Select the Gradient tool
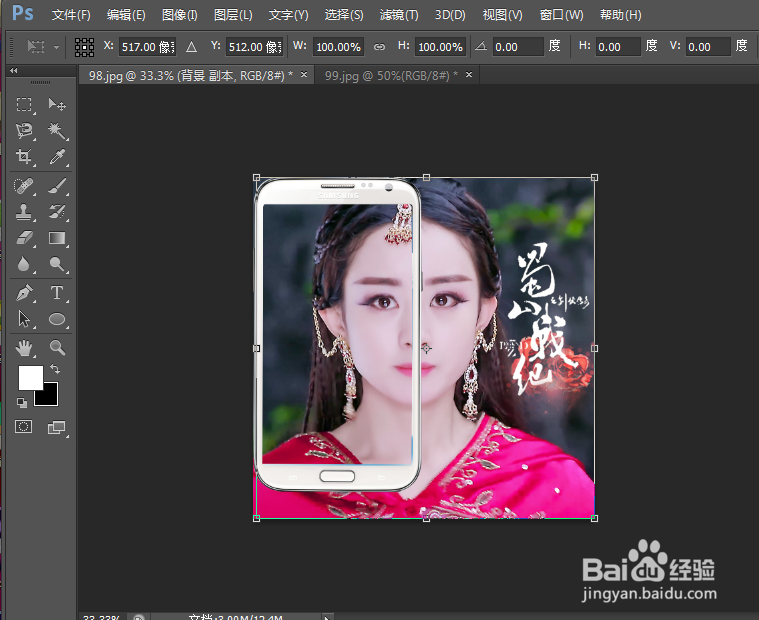 pyautogui.click(x=57, y=238)
